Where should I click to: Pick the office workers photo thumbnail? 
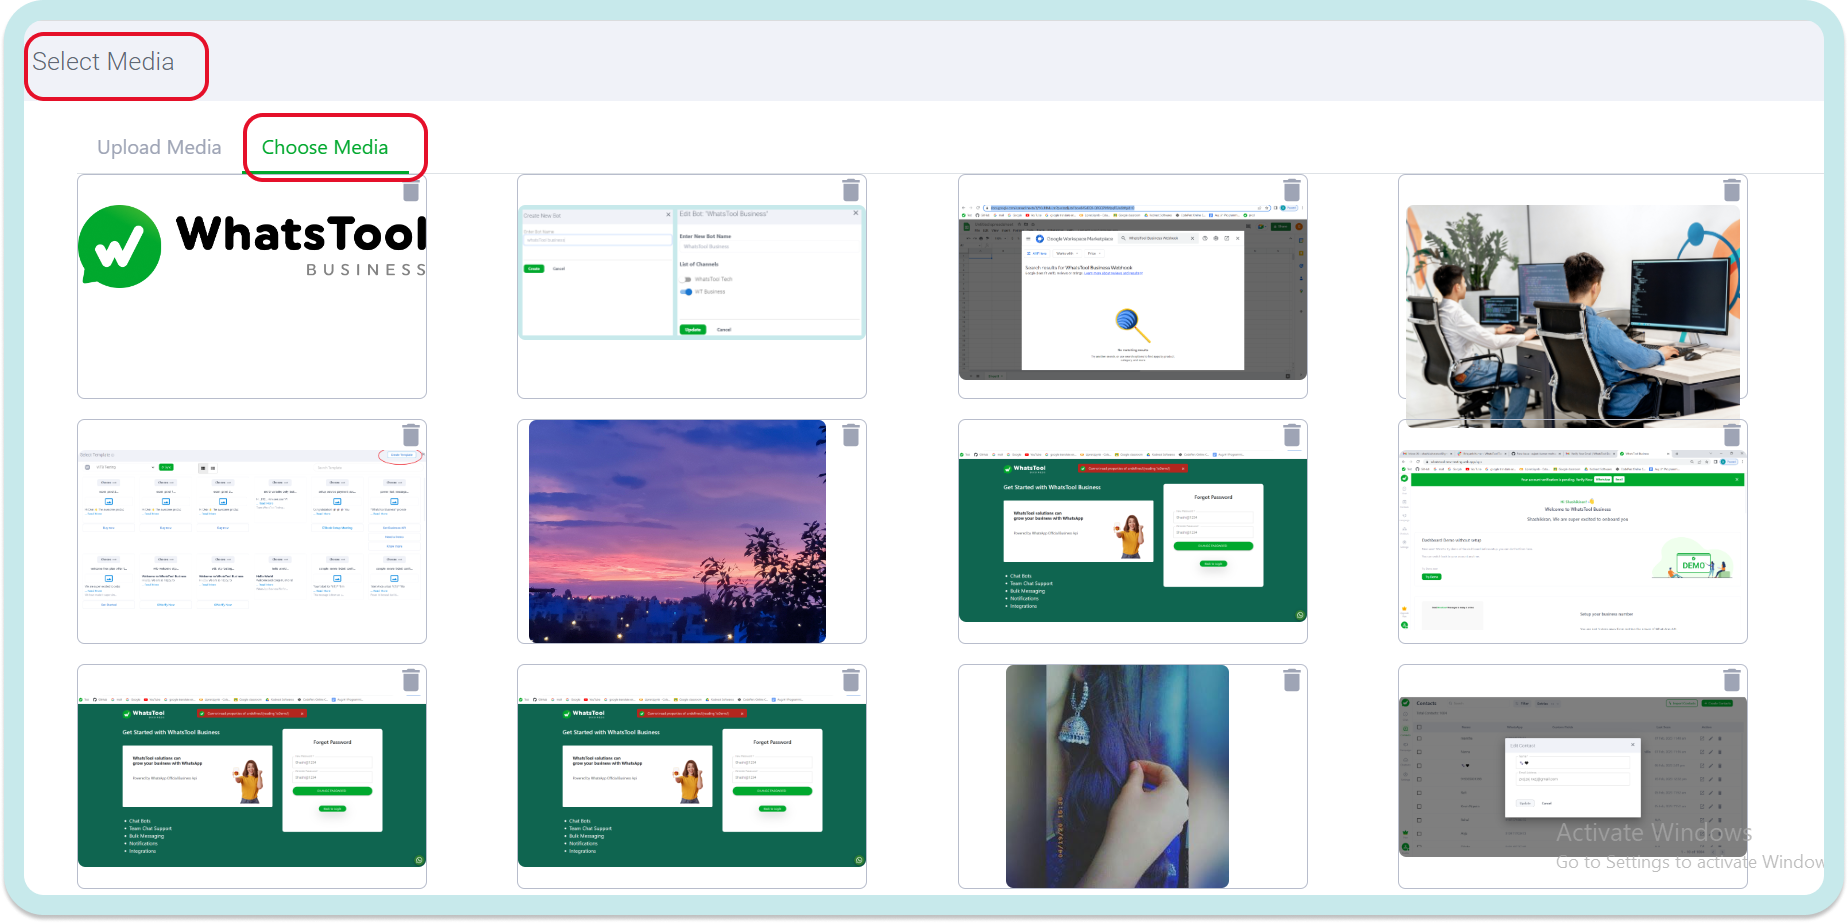pyautogui.click(x=1572, y=316)
